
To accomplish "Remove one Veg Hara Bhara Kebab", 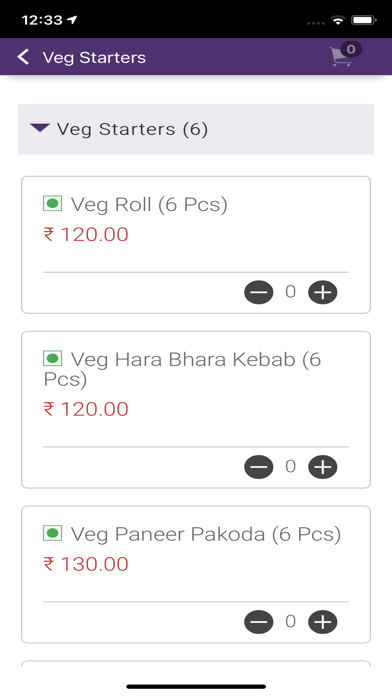I will (x=259, y=467).
